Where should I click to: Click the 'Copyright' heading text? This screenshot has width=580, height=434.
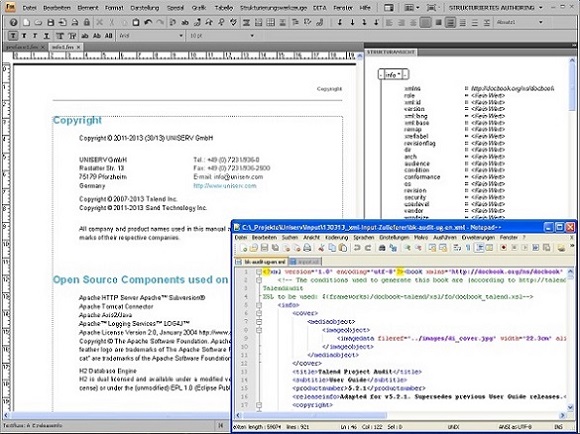[77, 120]
